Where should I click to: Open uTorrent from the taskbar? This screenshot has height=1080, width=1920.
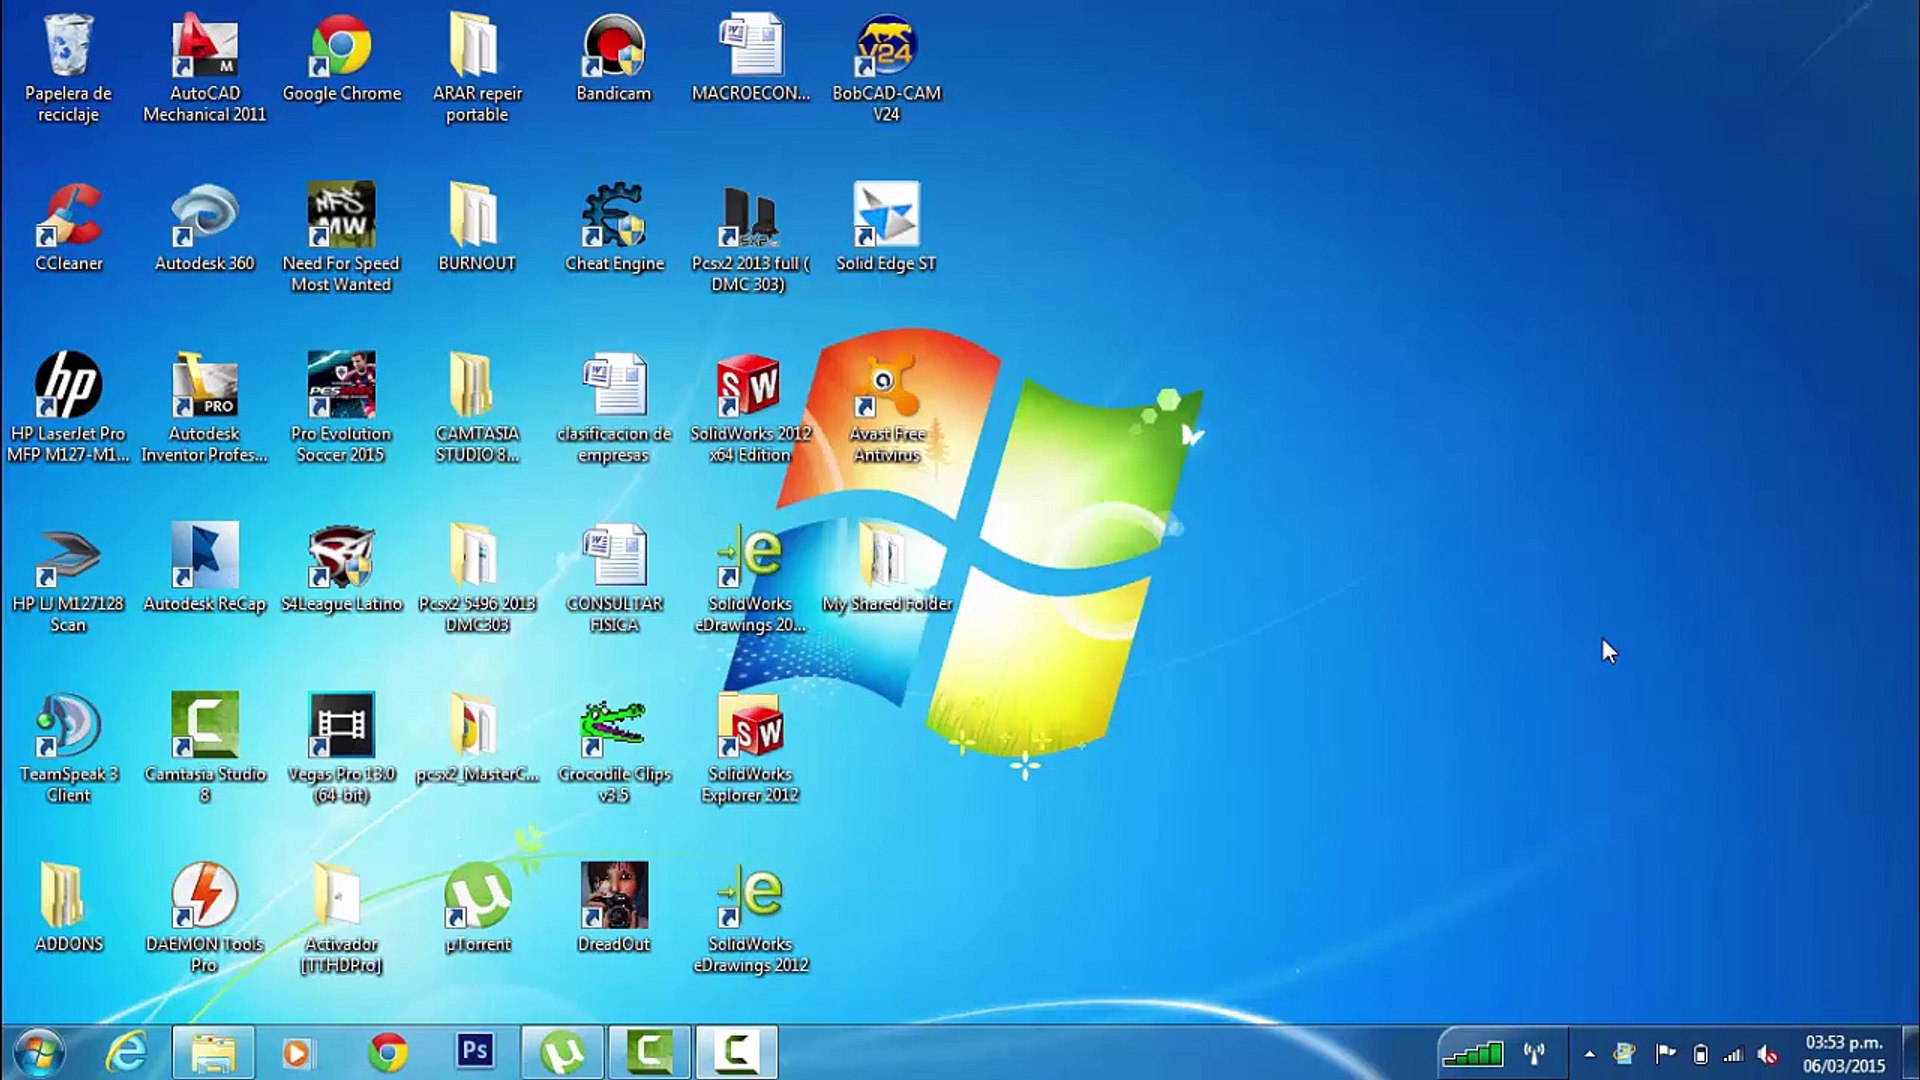coord(561,1051)
